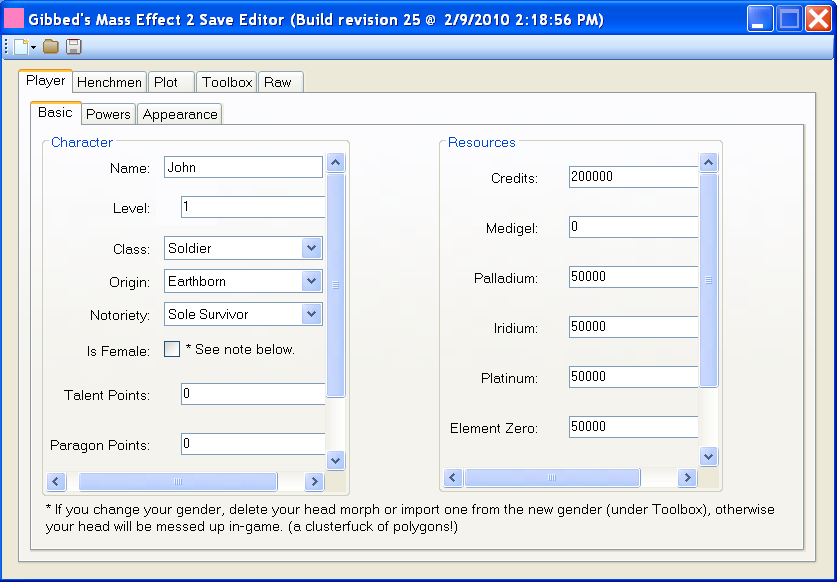The height and width of the screenshot is (582, 837).
Task: Click the Platinum value field
Action: pyautogui.click(x=634, y=376)
